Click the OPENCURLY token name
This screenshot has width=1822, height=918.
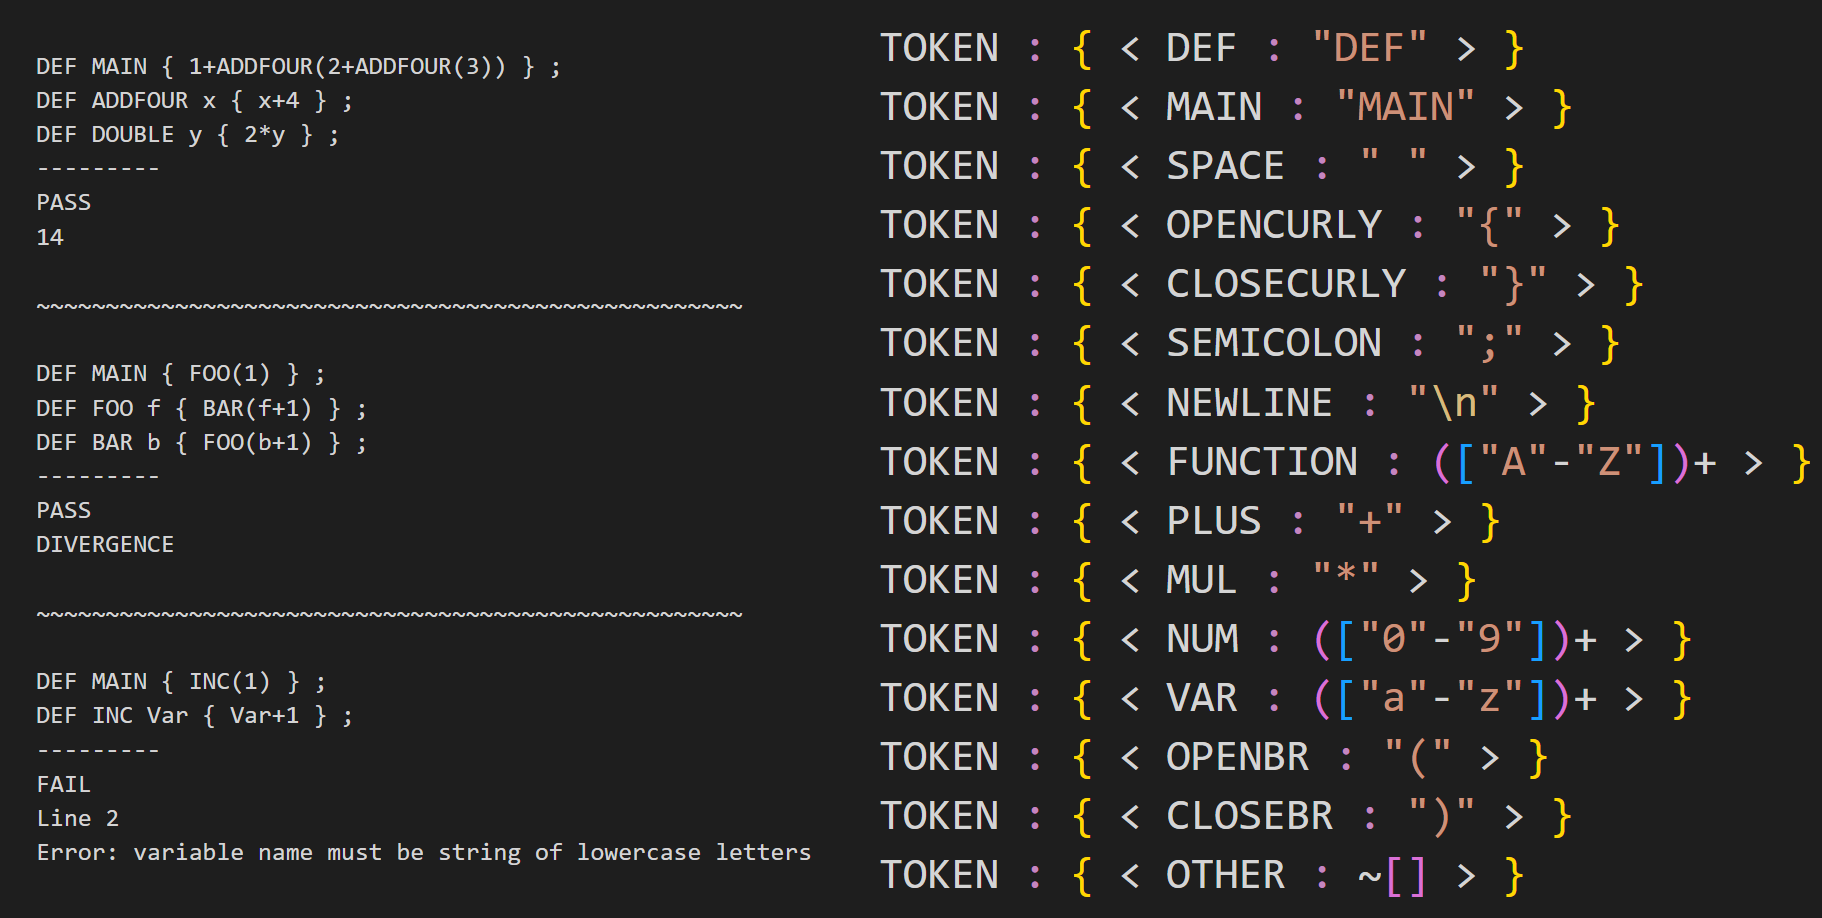pyautogui.click(x=1274, y=225)
